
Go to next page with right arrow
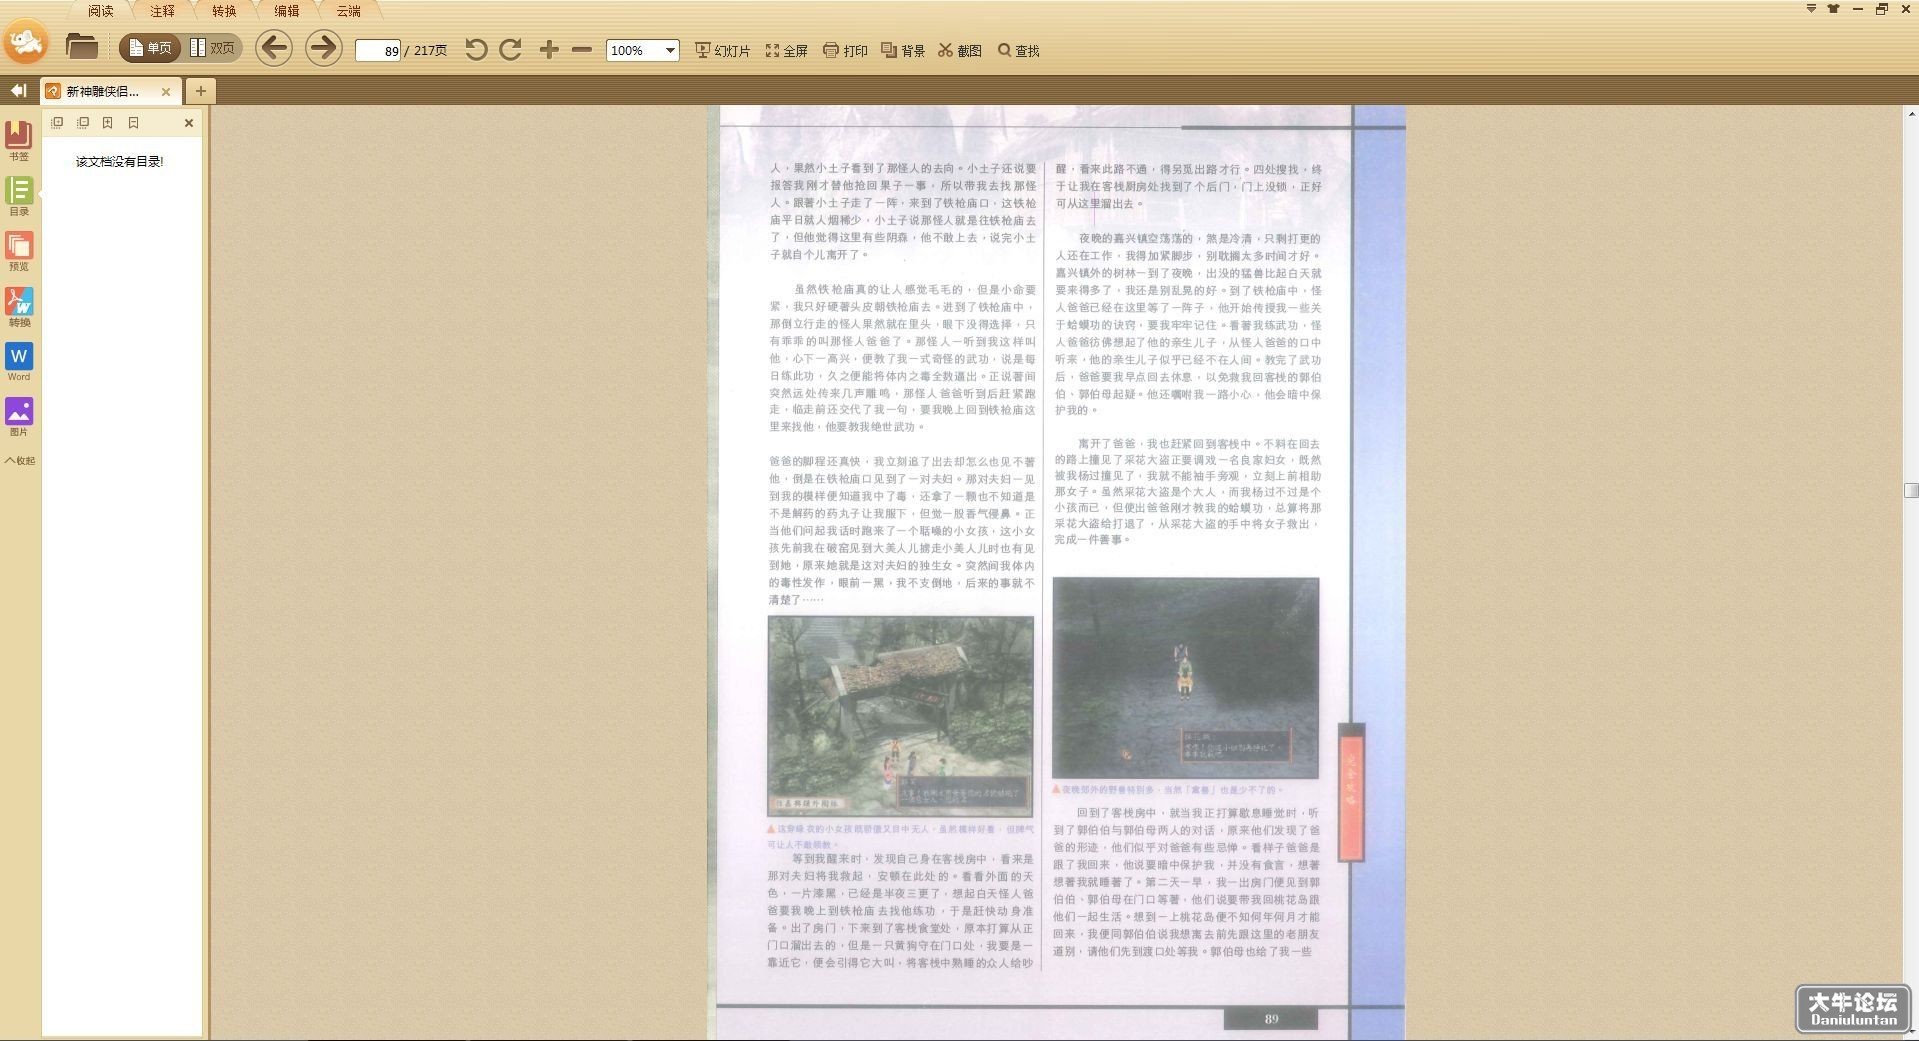tap(323, 48)
